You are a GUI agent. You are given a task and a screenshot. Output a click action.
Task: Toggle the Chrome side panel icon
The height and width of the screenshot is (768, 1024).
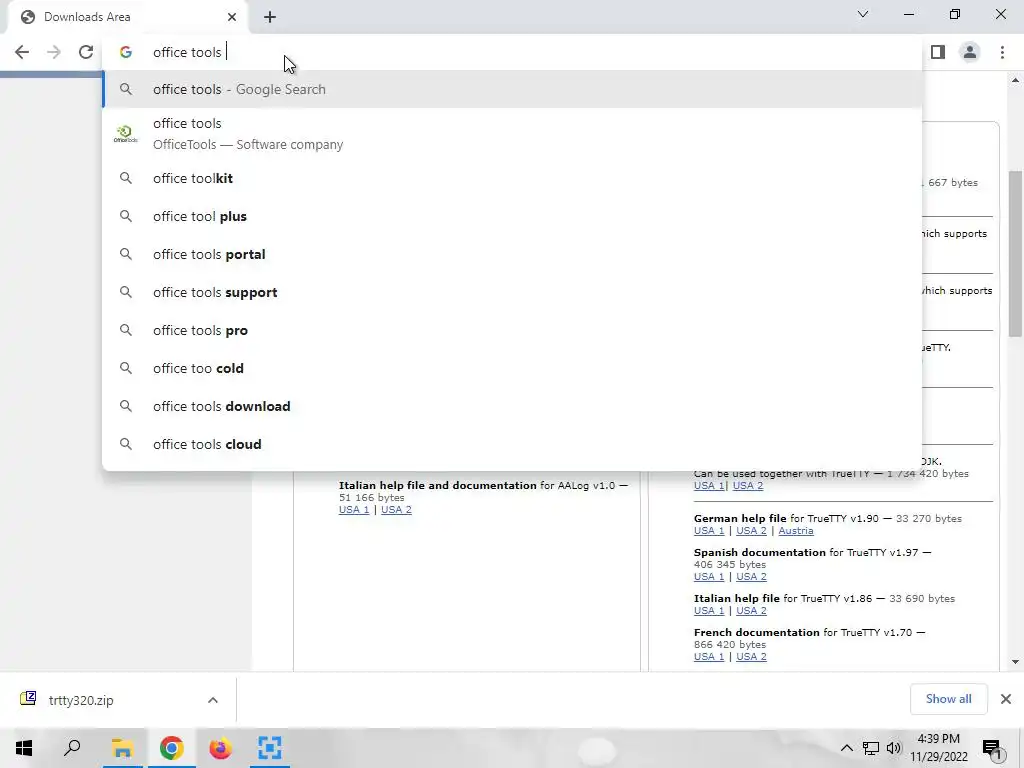(938, 52)
